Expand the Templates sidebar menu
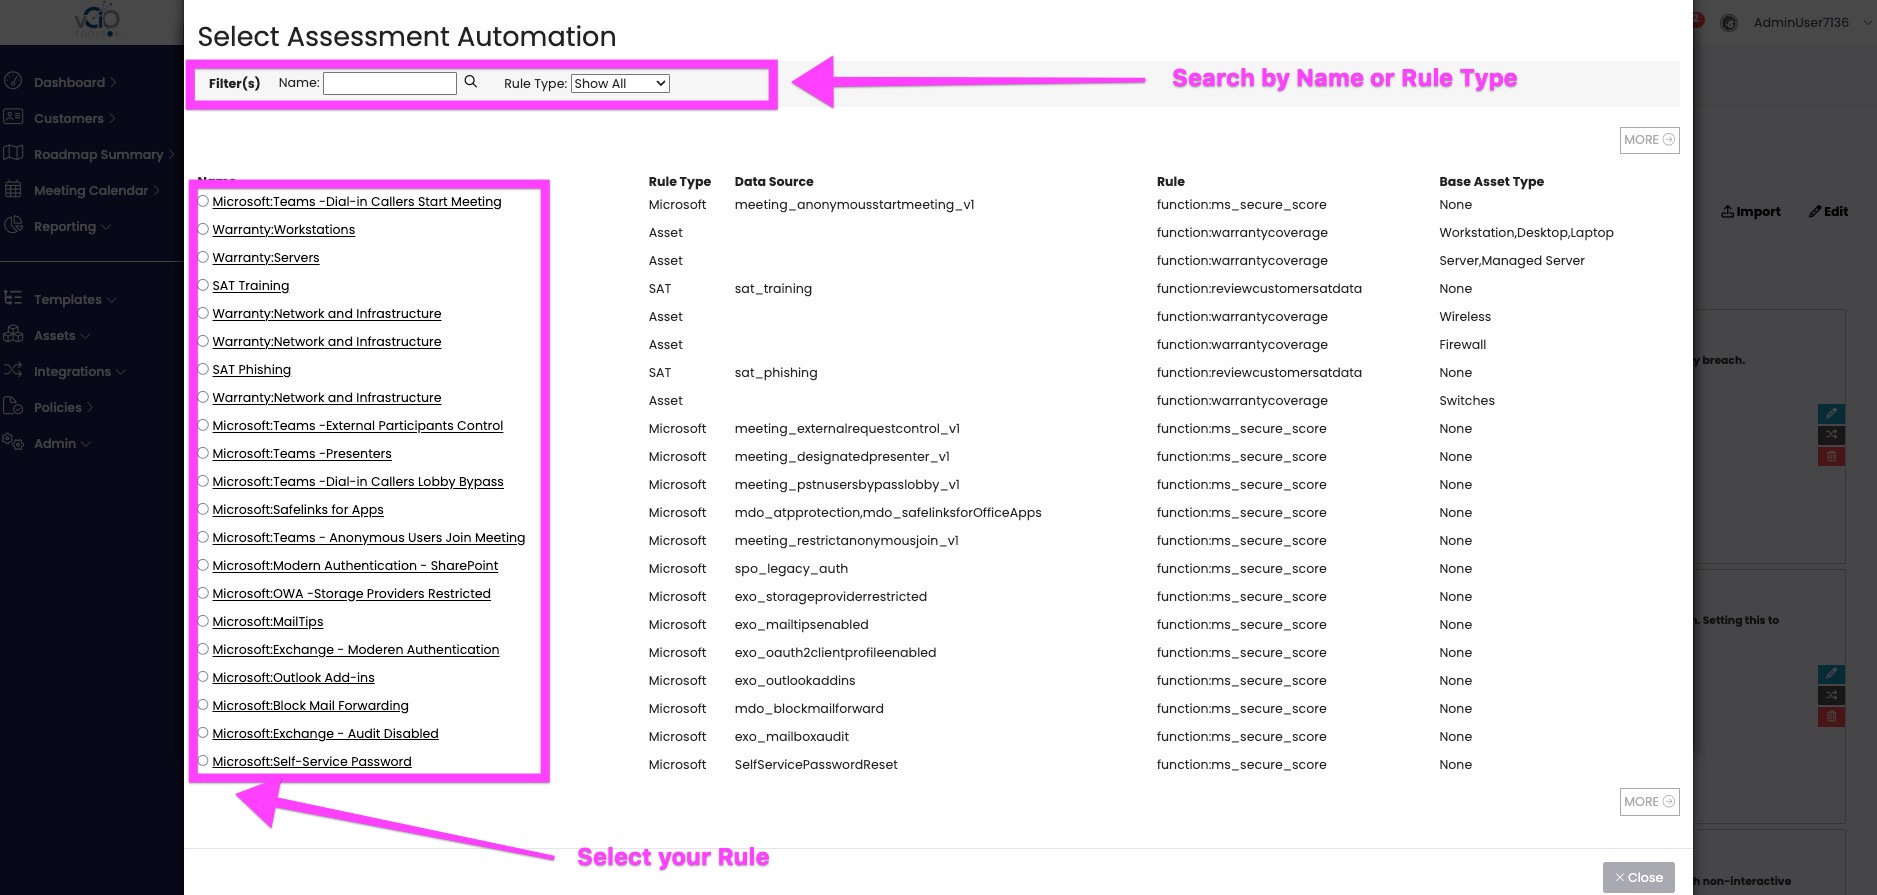Screen dimensions: 1877x895 click(112, 300)
